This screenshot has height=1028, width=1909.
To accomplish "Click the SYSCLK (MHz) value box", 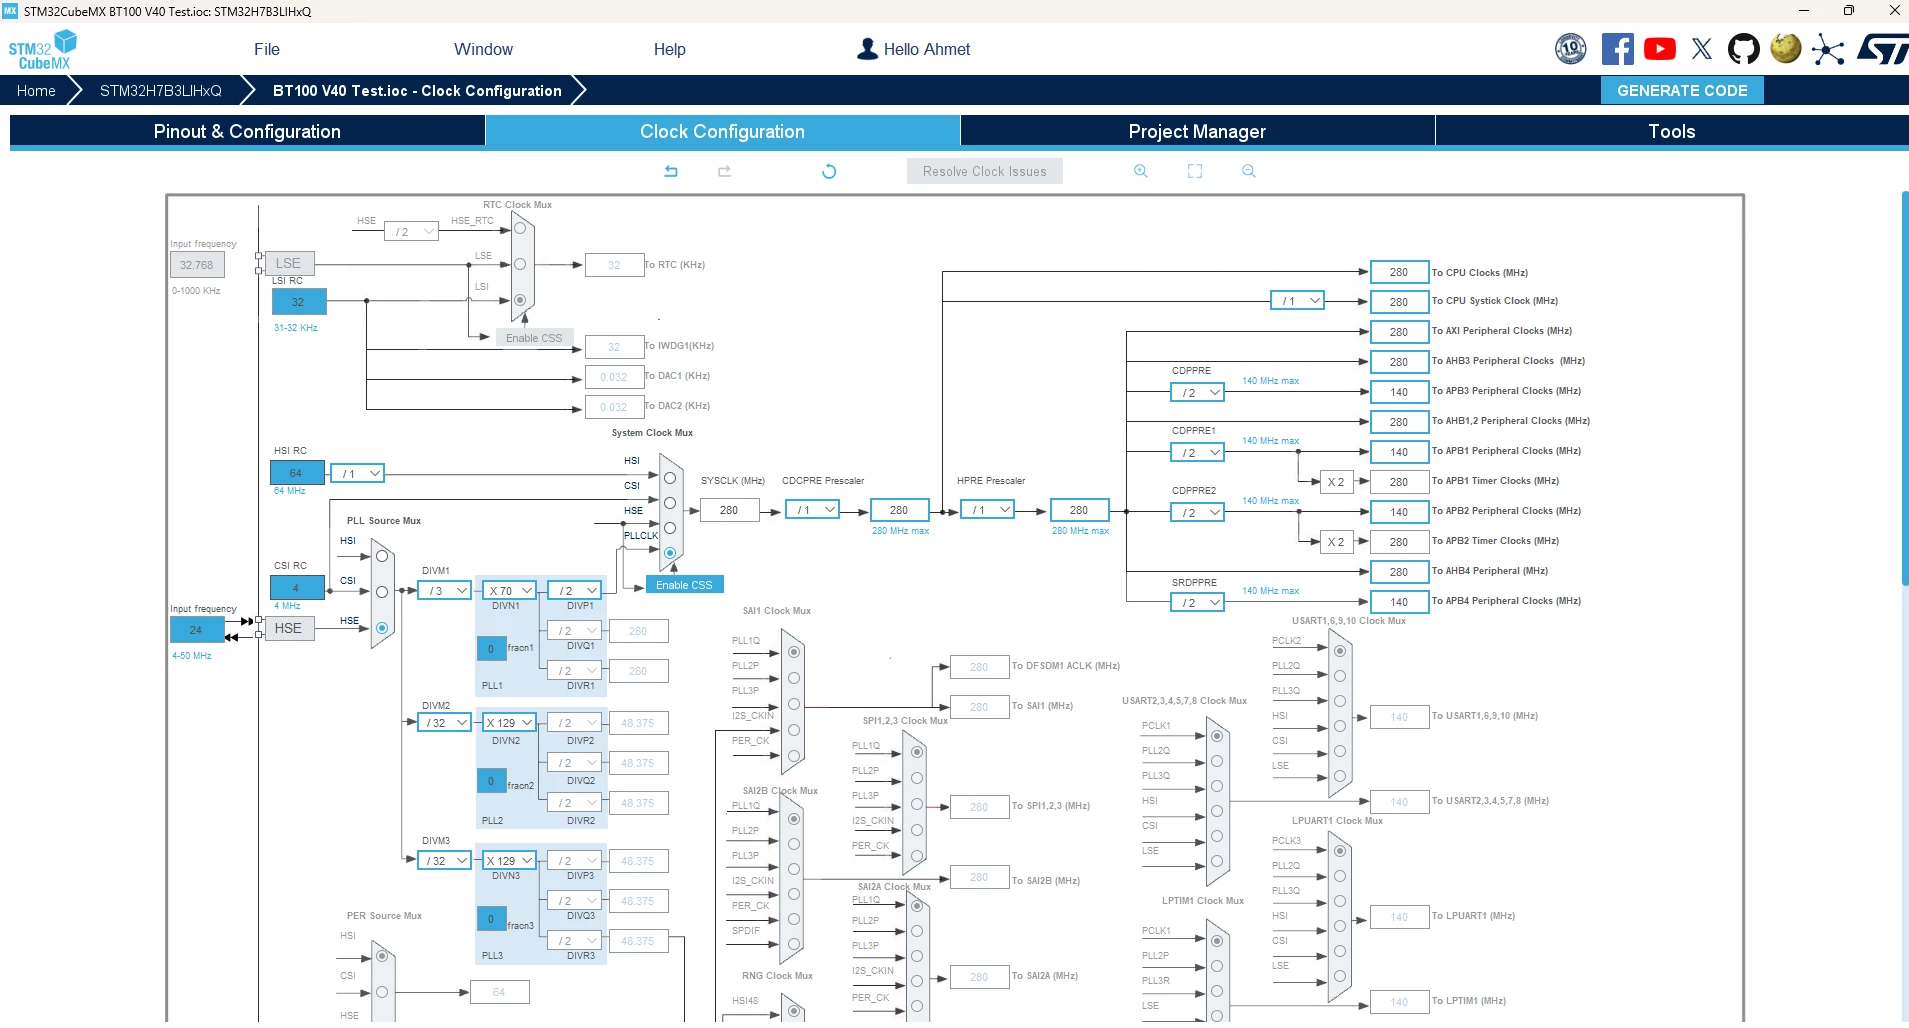I will [729, 510].
